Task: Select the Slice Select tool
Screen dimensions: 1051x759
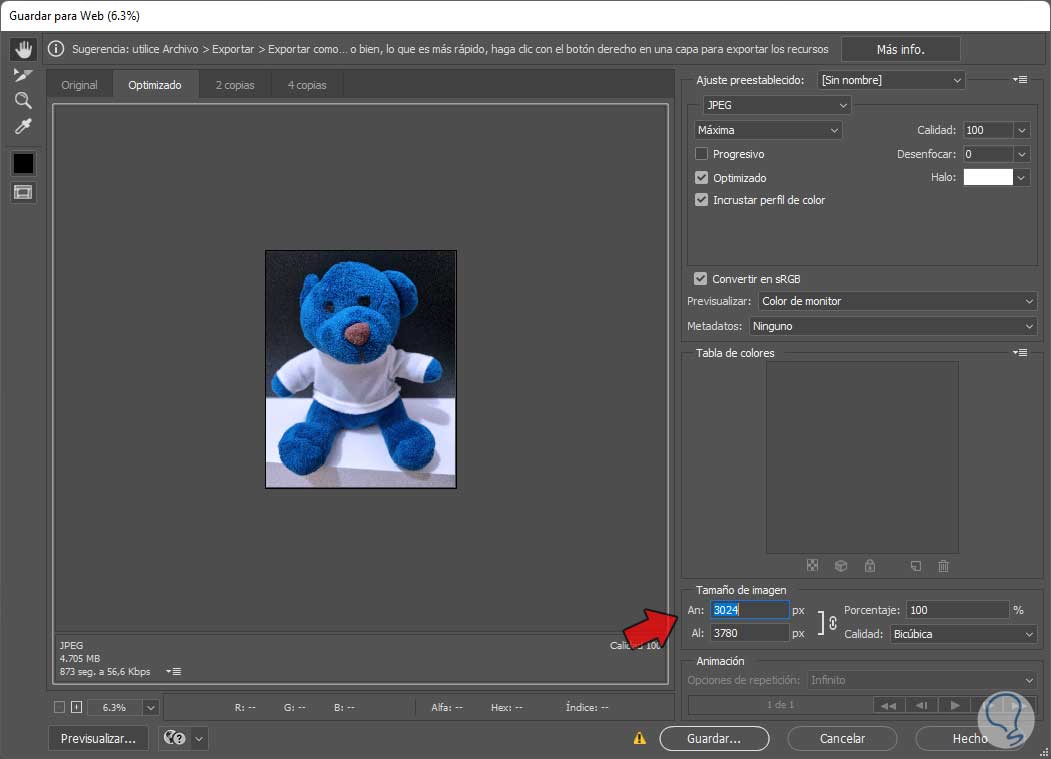Action: [x=23, y=75]
